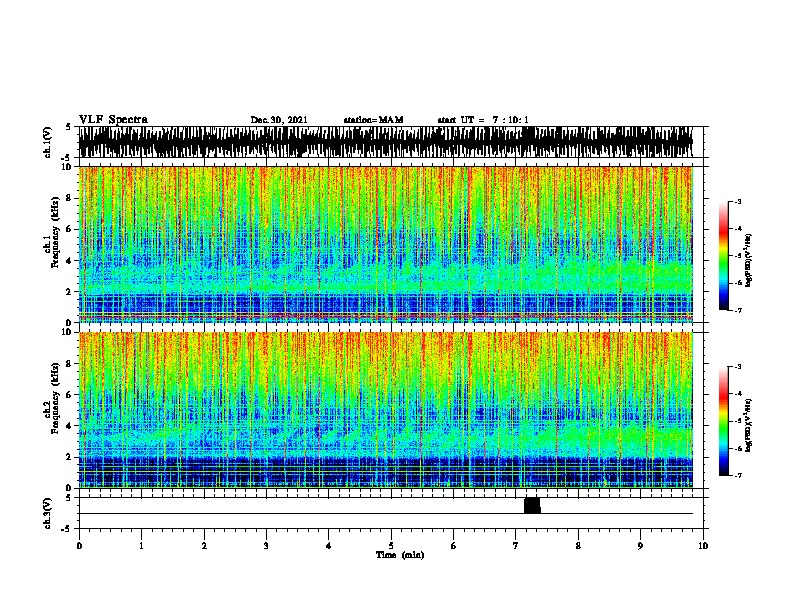
Task: Click the time axis tick label "7"
Action: tap(516, 546)
